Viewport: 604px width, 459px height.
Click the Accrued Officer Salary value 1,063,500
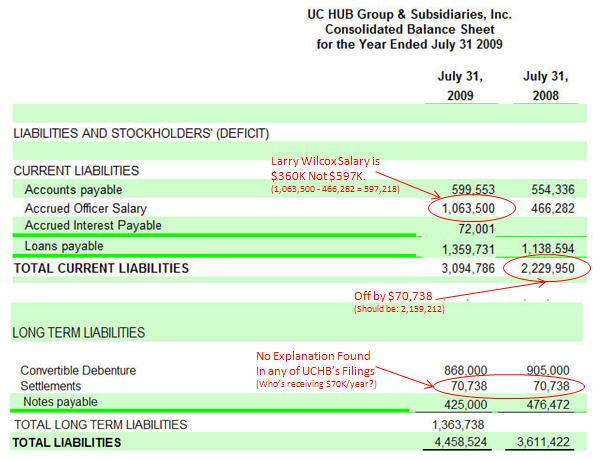[468, 208]
